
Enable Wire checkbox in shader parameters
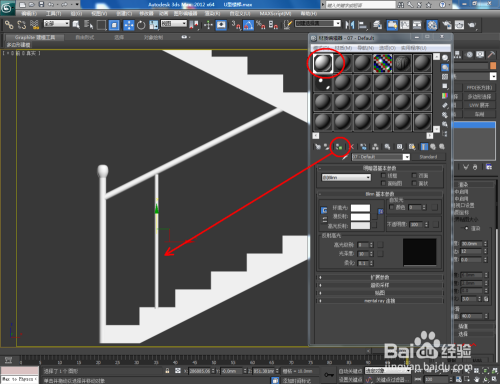click(x=384, y=176)
